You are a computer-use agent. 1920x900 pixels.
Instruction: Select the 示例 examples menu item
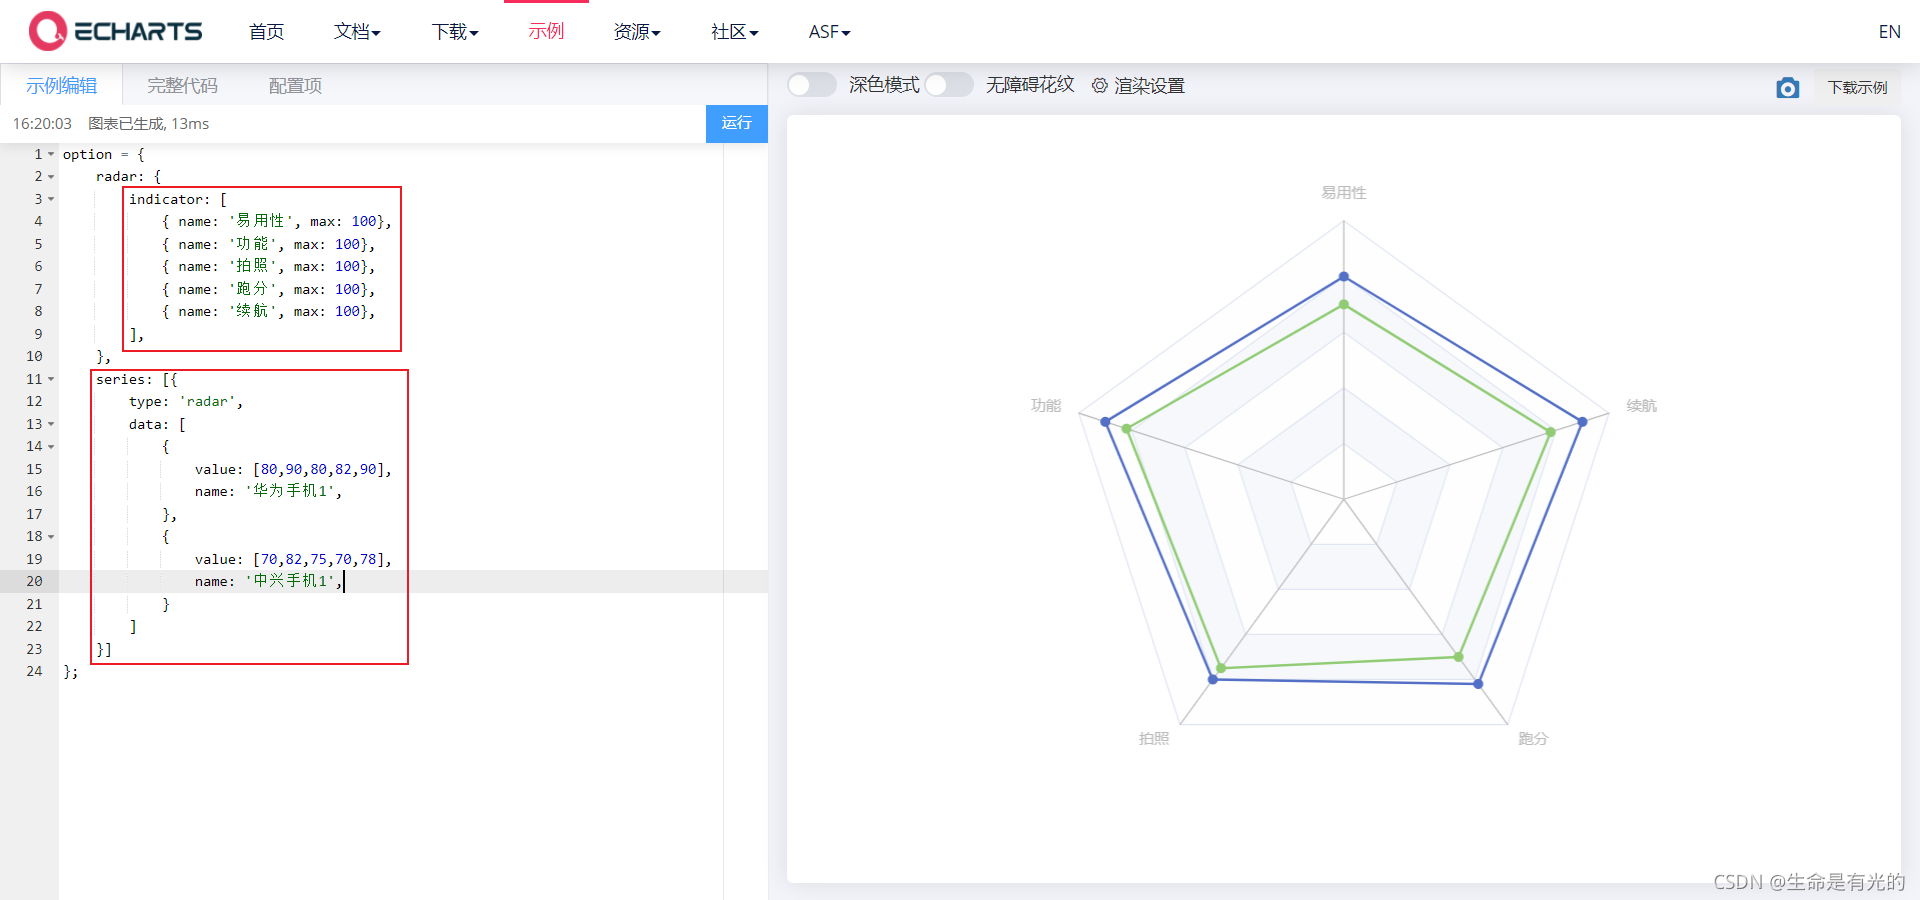tap(546, 31)
